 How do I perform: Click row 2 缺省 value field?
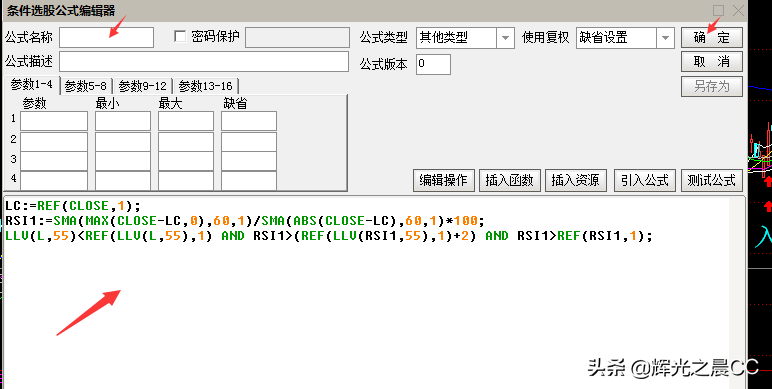point(249,142)
